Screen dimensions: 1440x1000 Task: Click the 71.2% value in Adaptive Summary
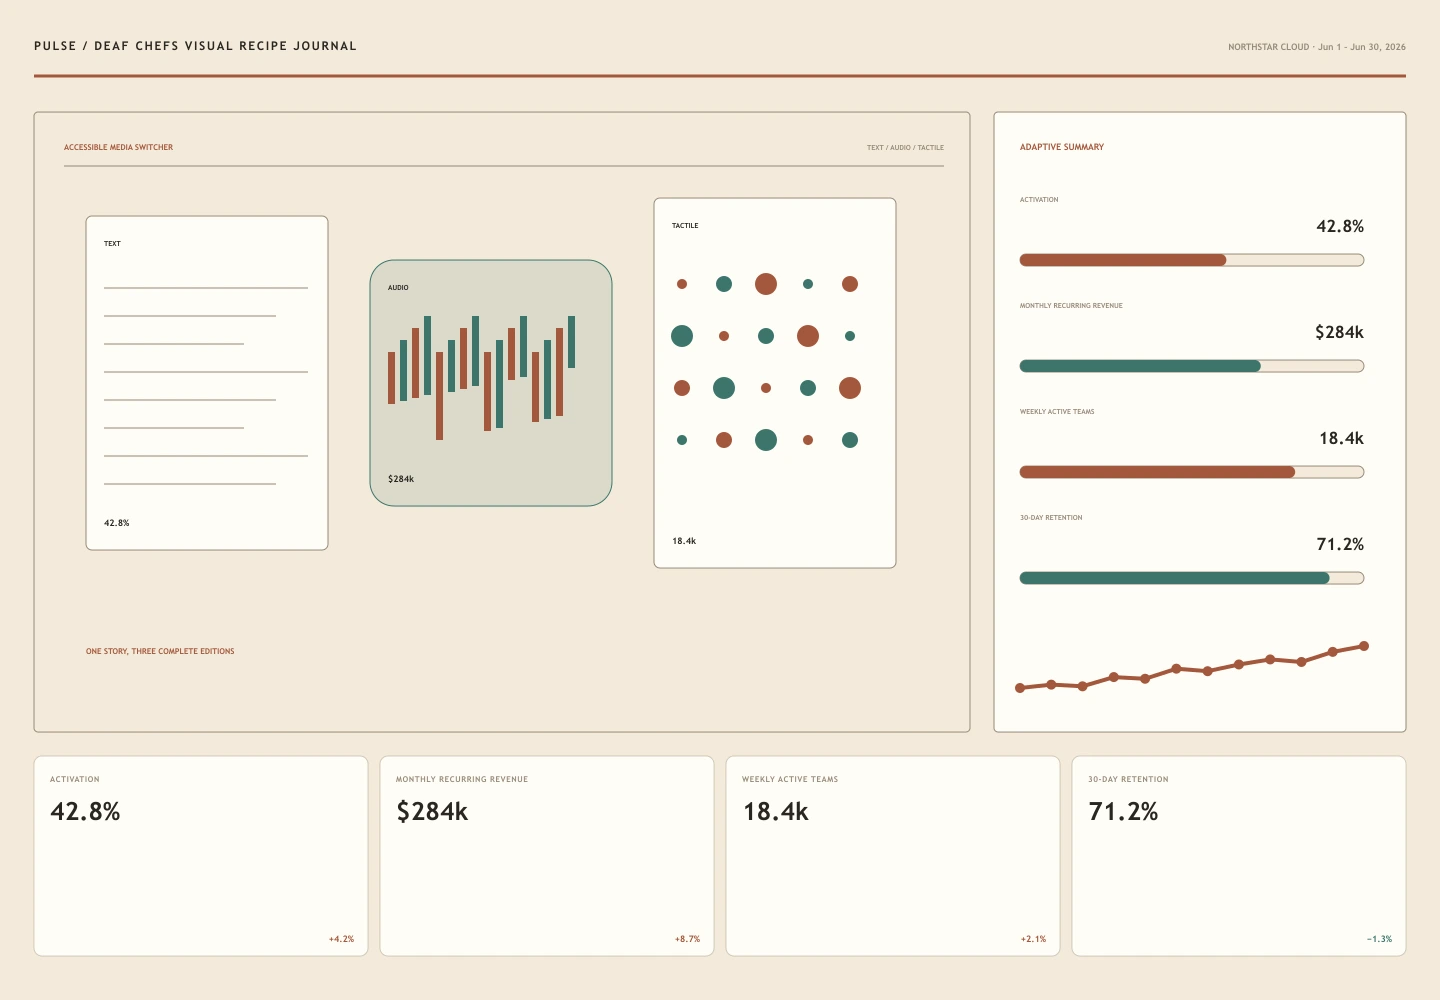click(x=1340, y=544)
